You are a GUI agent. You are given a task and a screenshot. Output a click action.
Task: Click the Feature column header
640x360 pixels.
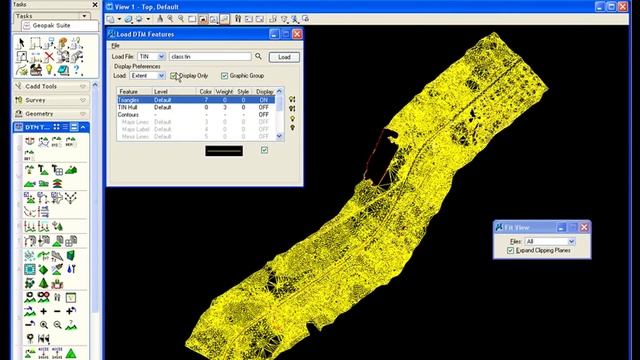[135, 92]
